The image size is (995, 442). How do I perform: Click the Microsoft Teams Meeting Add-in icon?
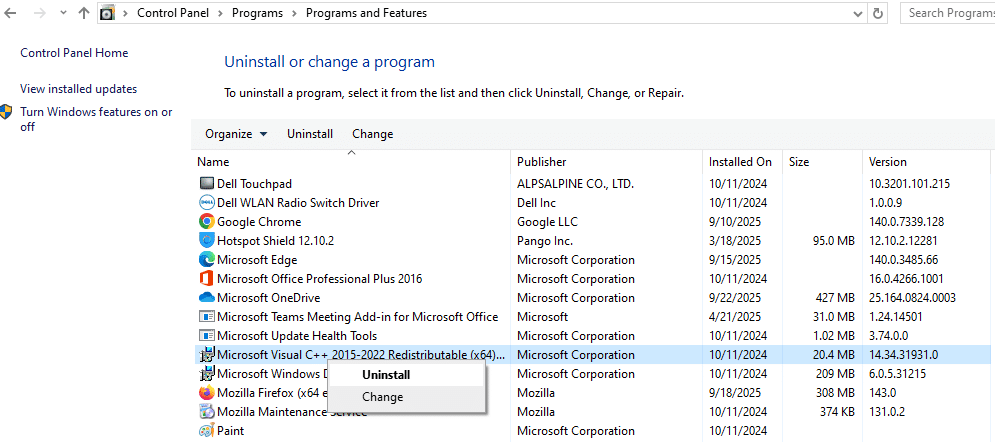207,317
